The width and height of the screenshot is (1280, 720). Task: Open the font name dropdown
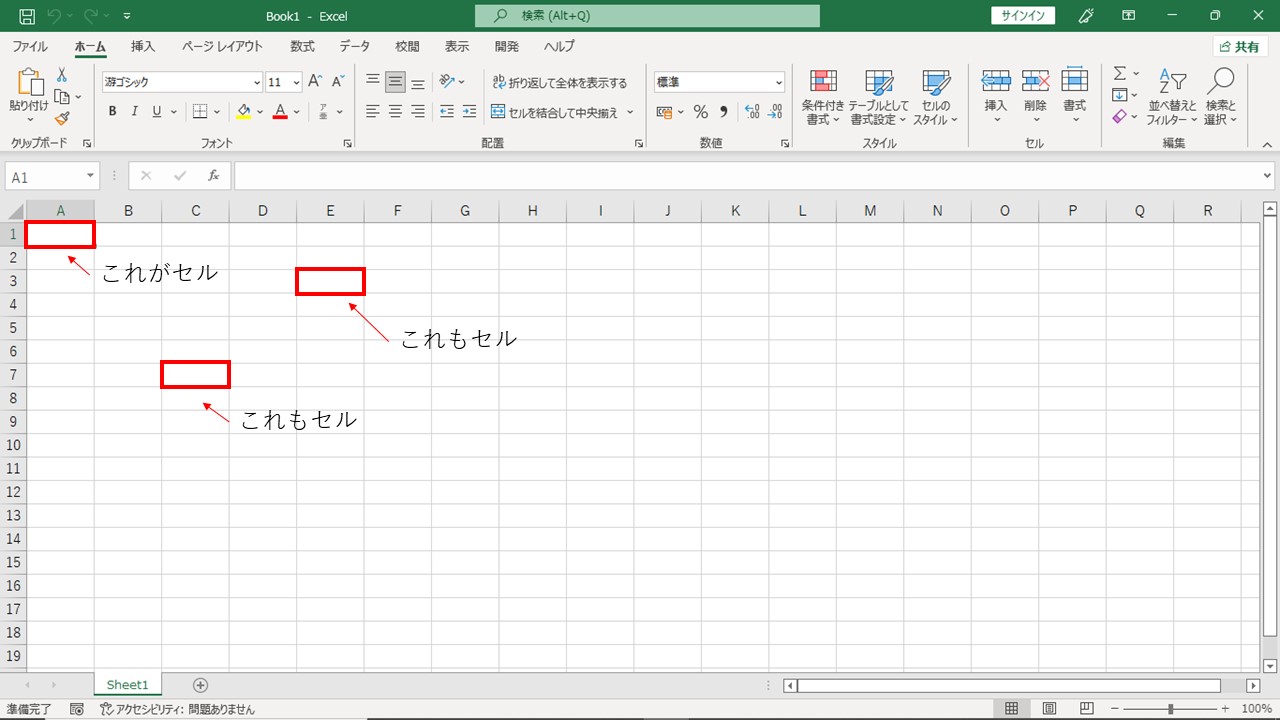click(257, 83)
